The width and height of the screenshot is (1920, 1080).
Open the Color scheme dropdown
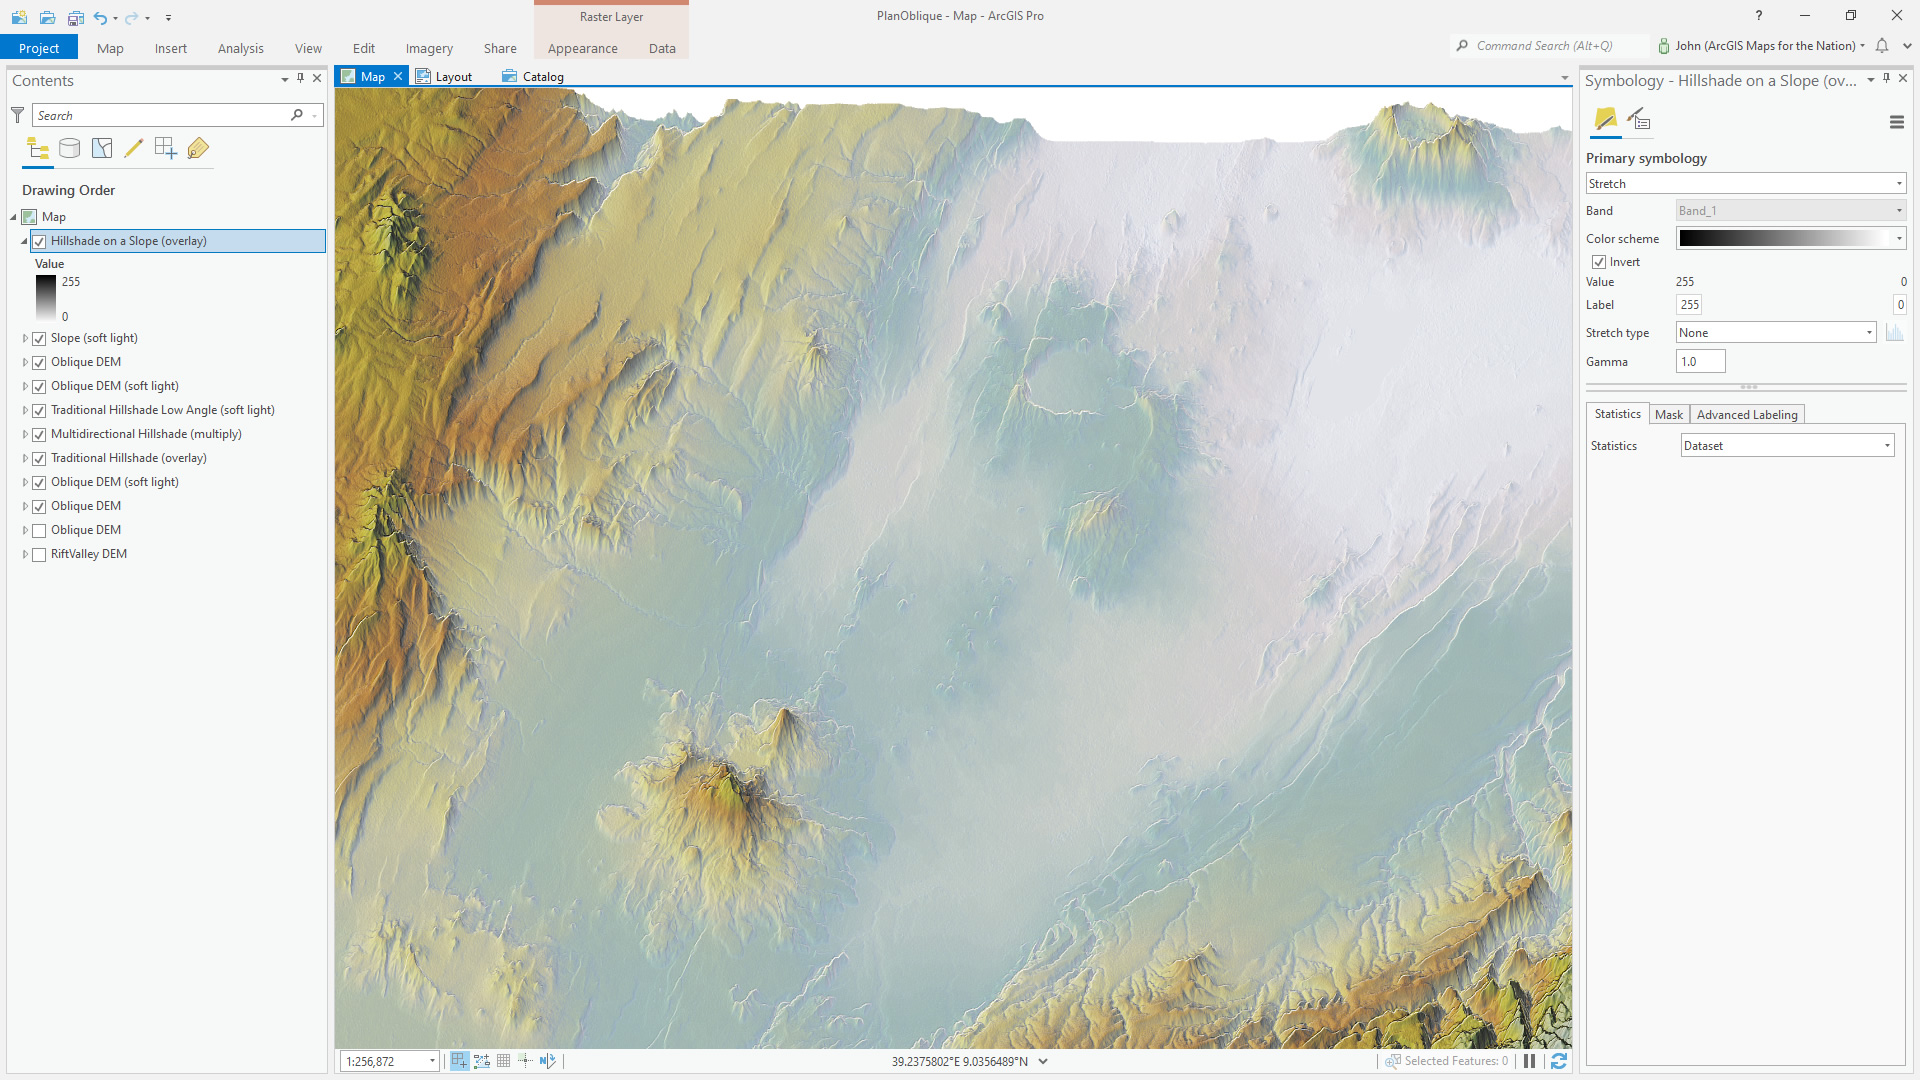click(1898, 238)
